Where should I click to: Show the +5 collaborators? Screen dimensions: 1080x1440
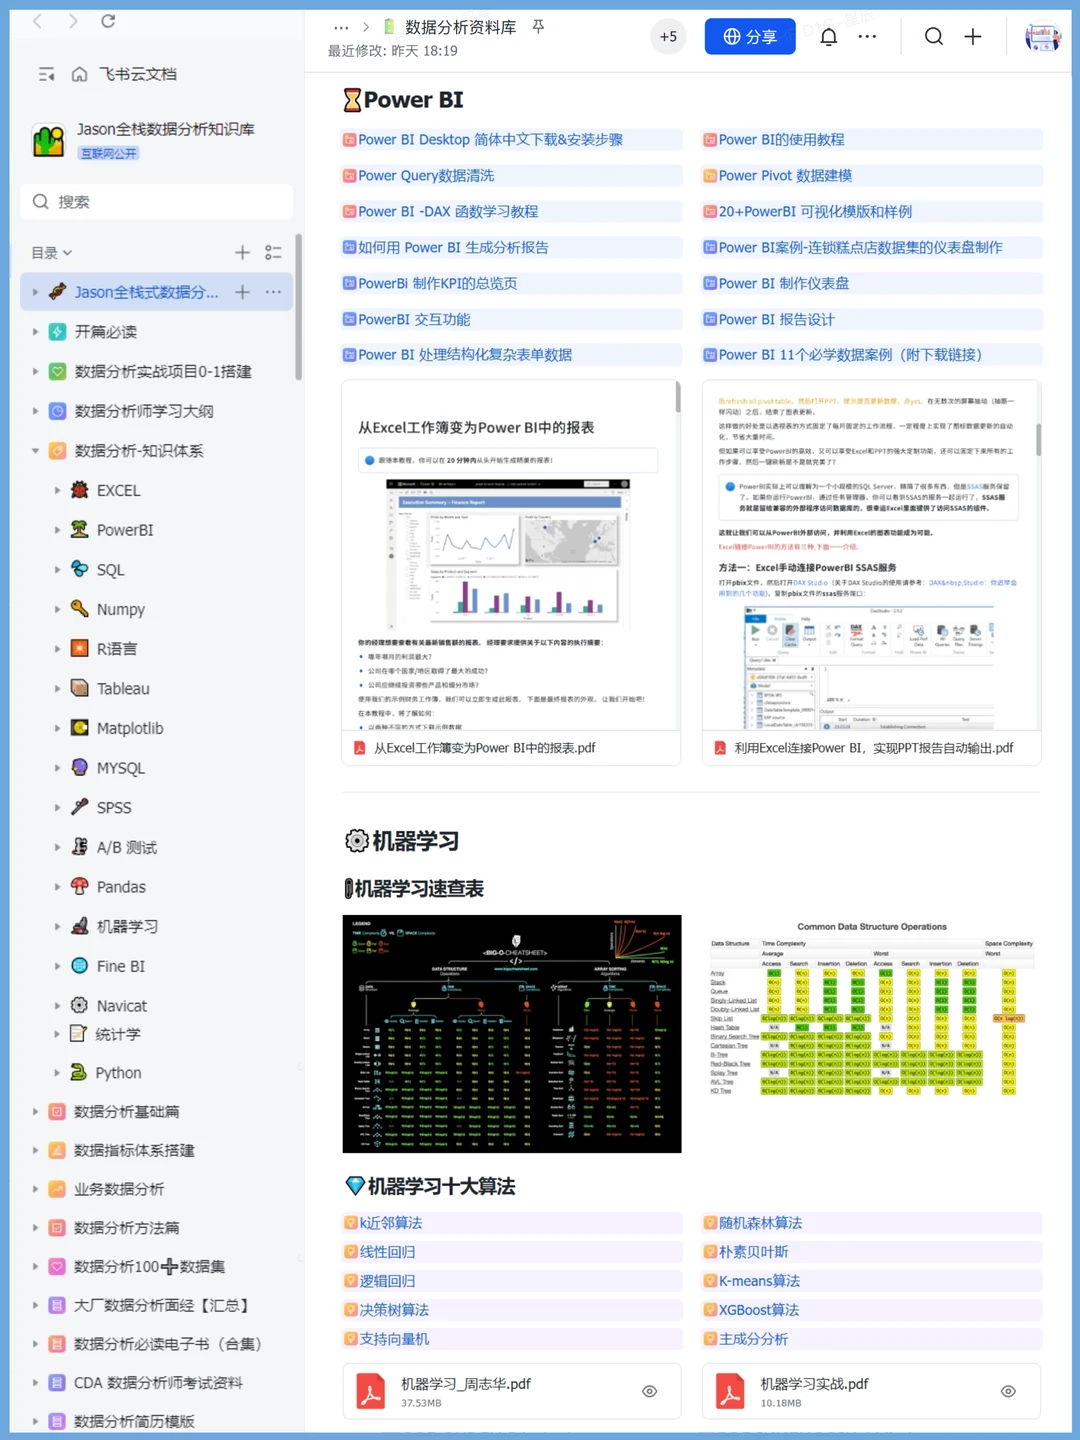(668, 37)
